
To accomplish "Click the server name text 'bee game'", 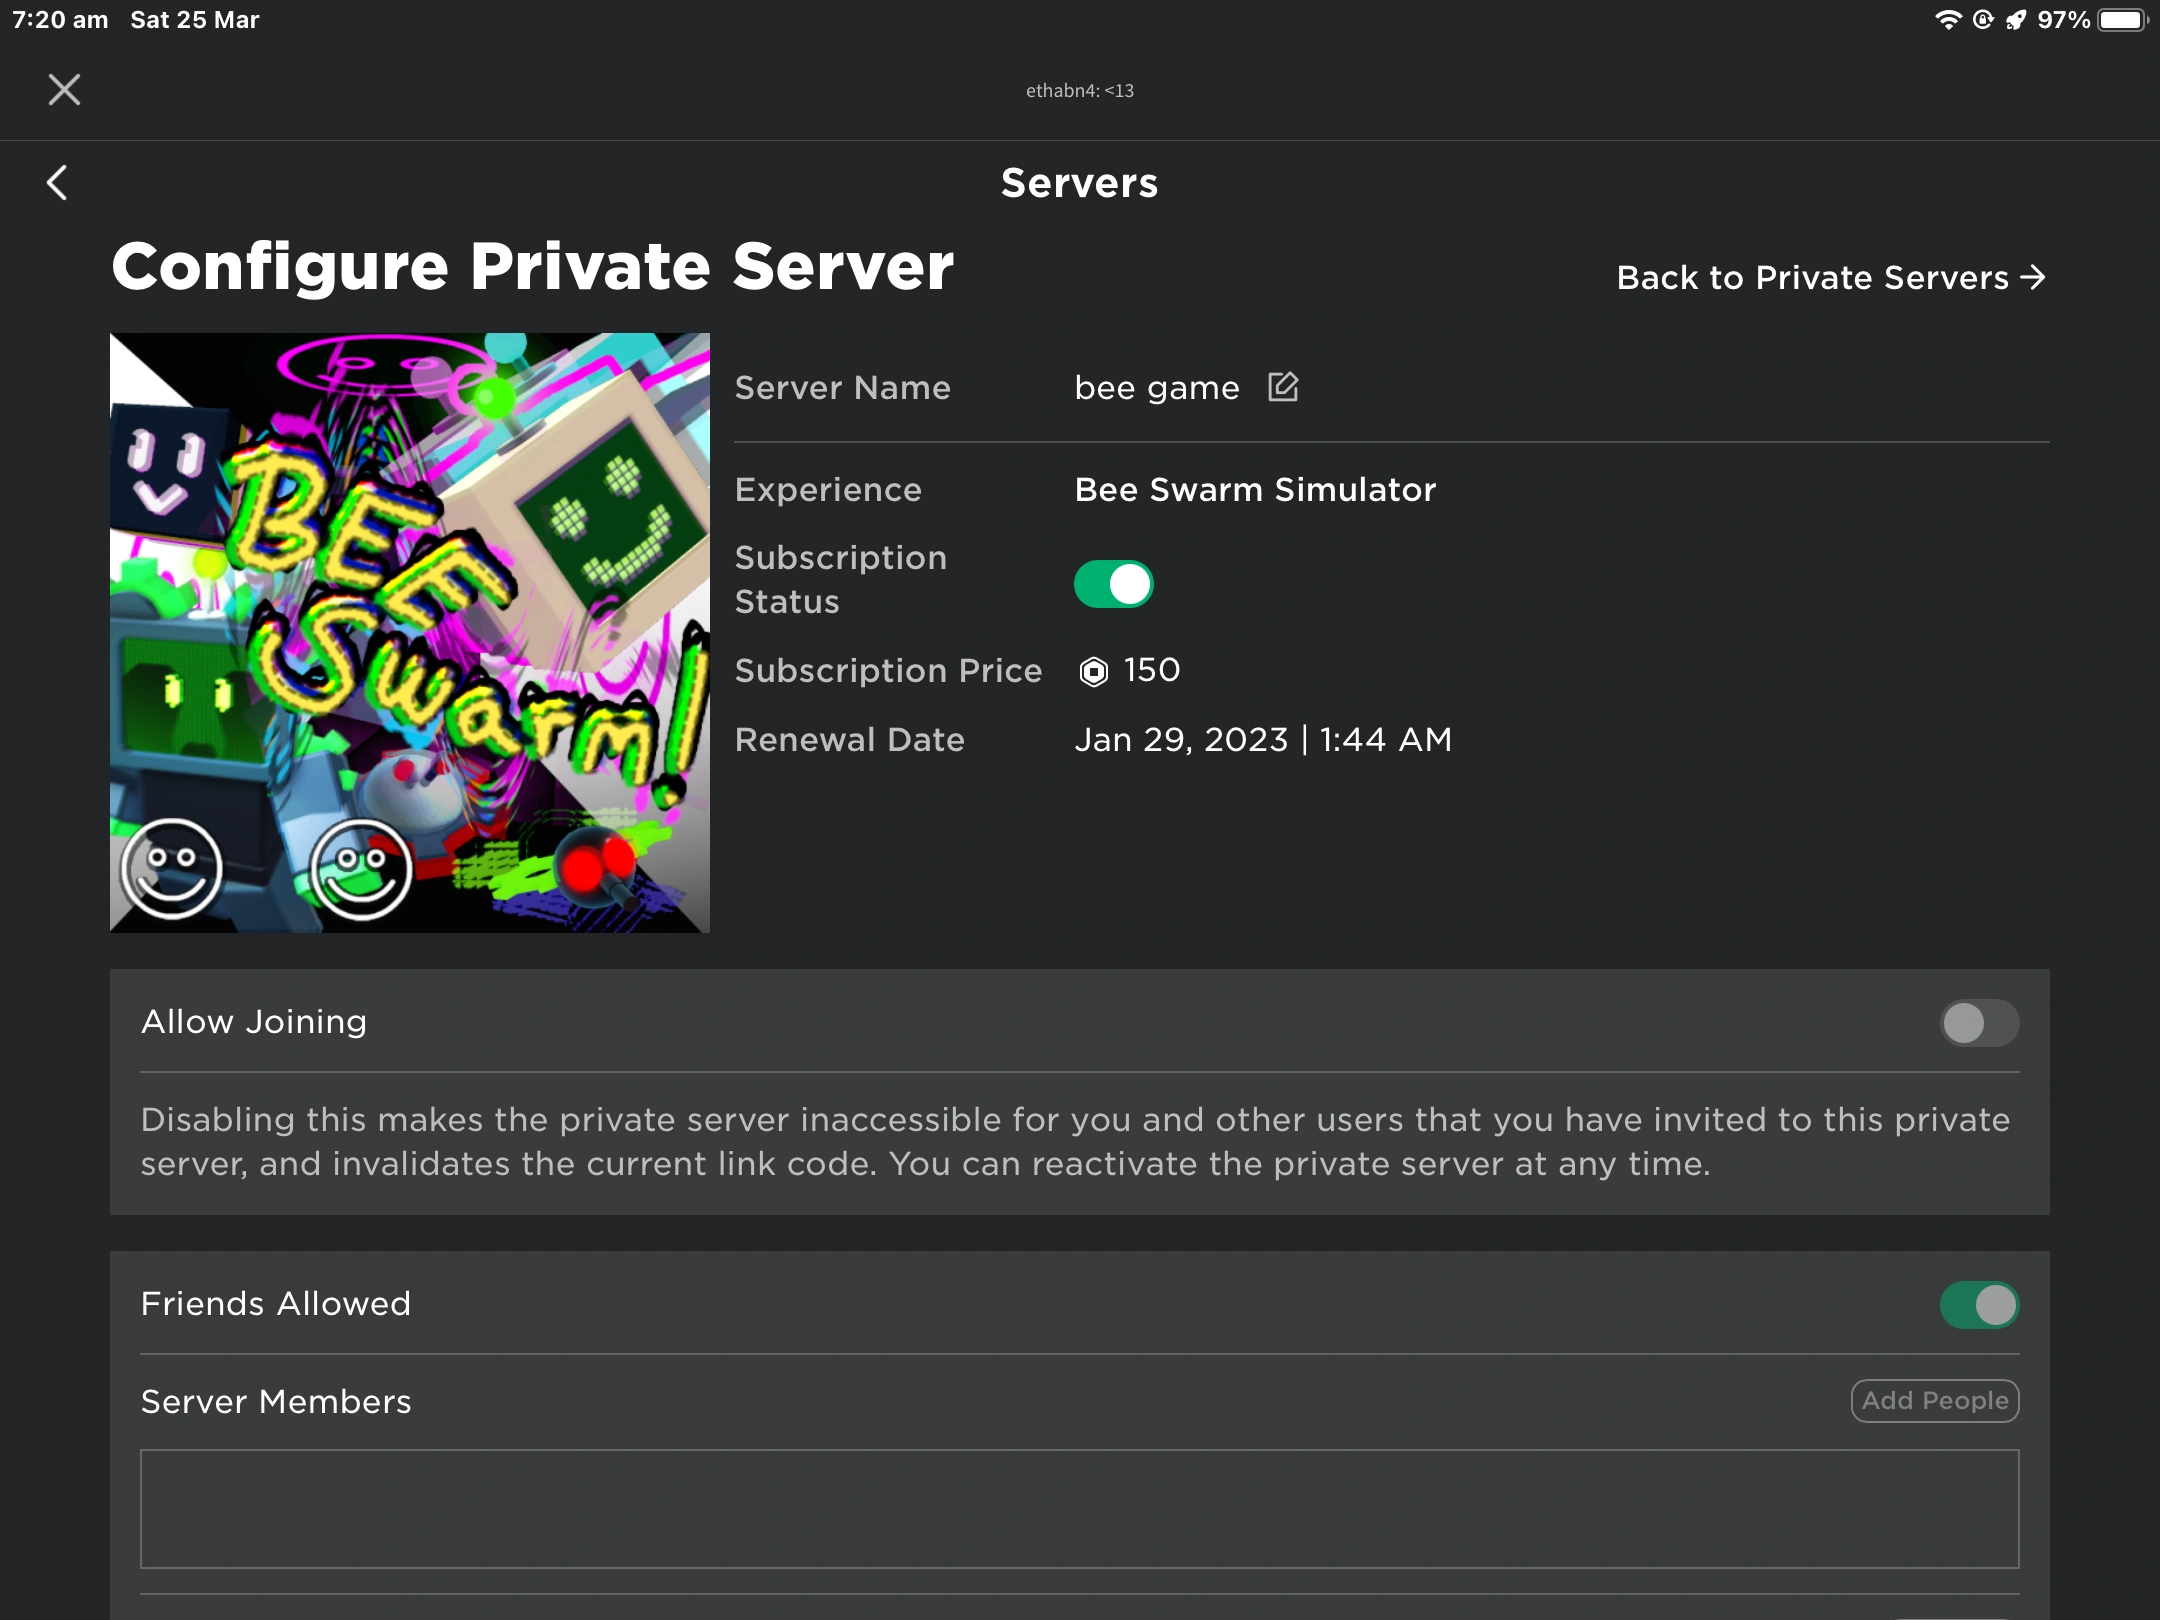I will coord(1155,387).
